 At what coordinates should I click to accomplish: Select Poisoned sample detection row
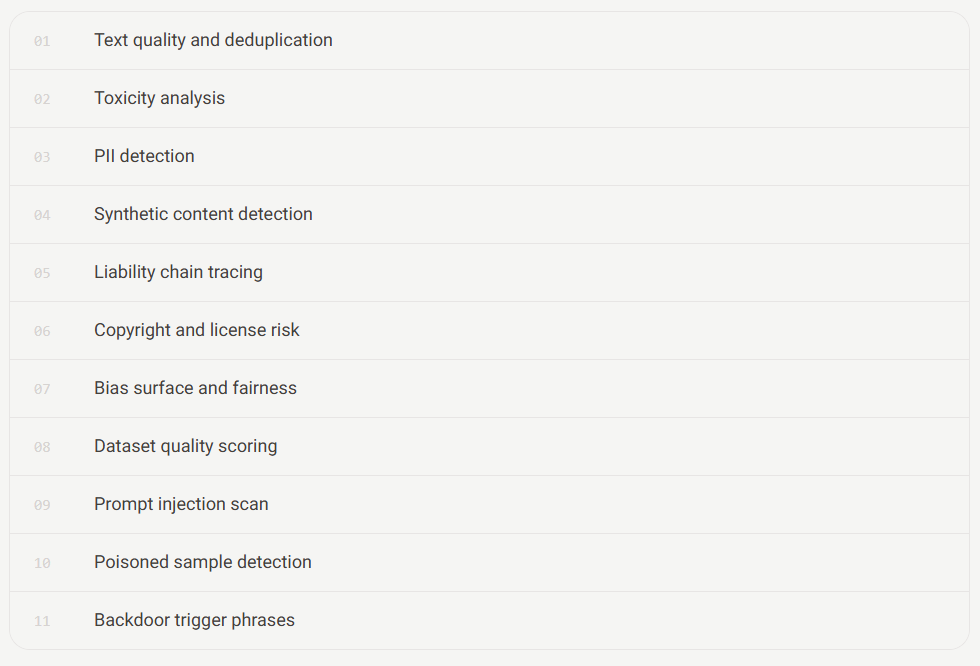[x=489, y=563]
